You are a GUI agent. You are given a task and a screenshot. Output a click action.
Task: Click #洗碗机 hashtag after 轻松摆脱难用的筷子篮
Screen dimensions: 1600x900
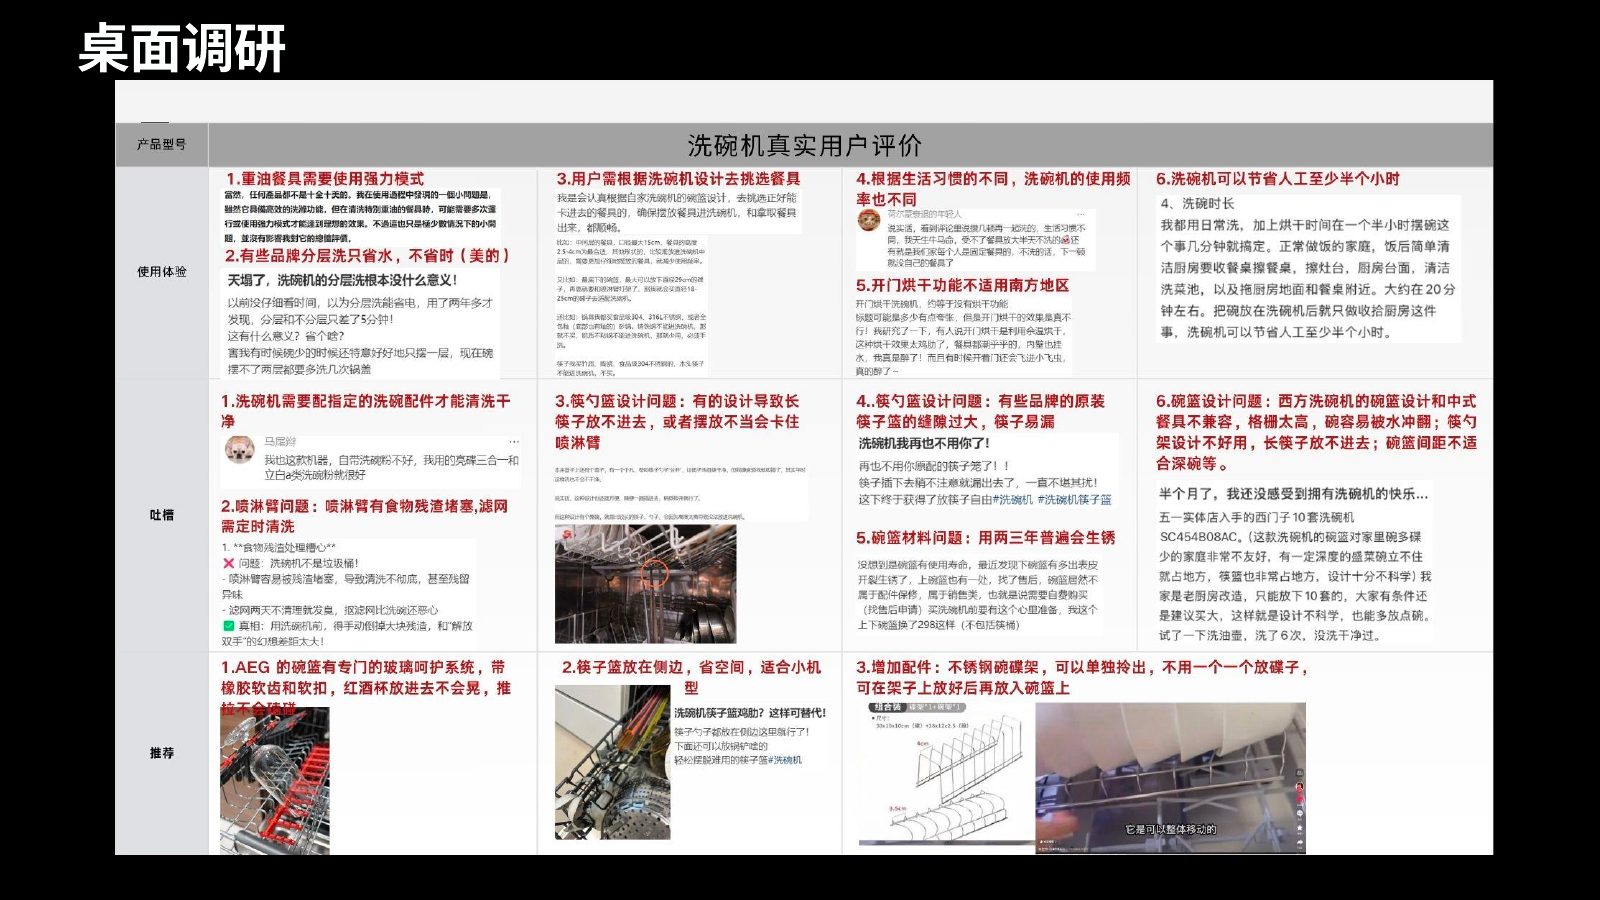click(x=784, y=760)
